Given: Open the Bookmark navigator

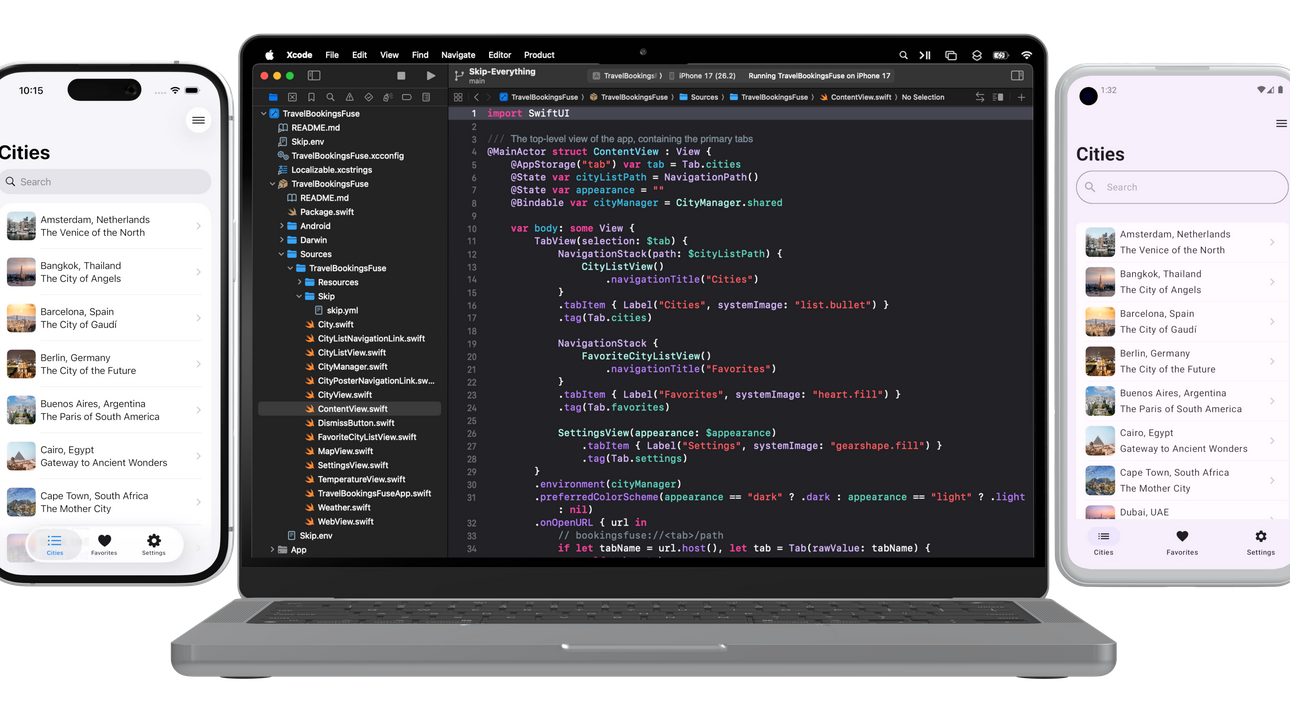Looking at the screenshot, I should (x=311, y=98).
